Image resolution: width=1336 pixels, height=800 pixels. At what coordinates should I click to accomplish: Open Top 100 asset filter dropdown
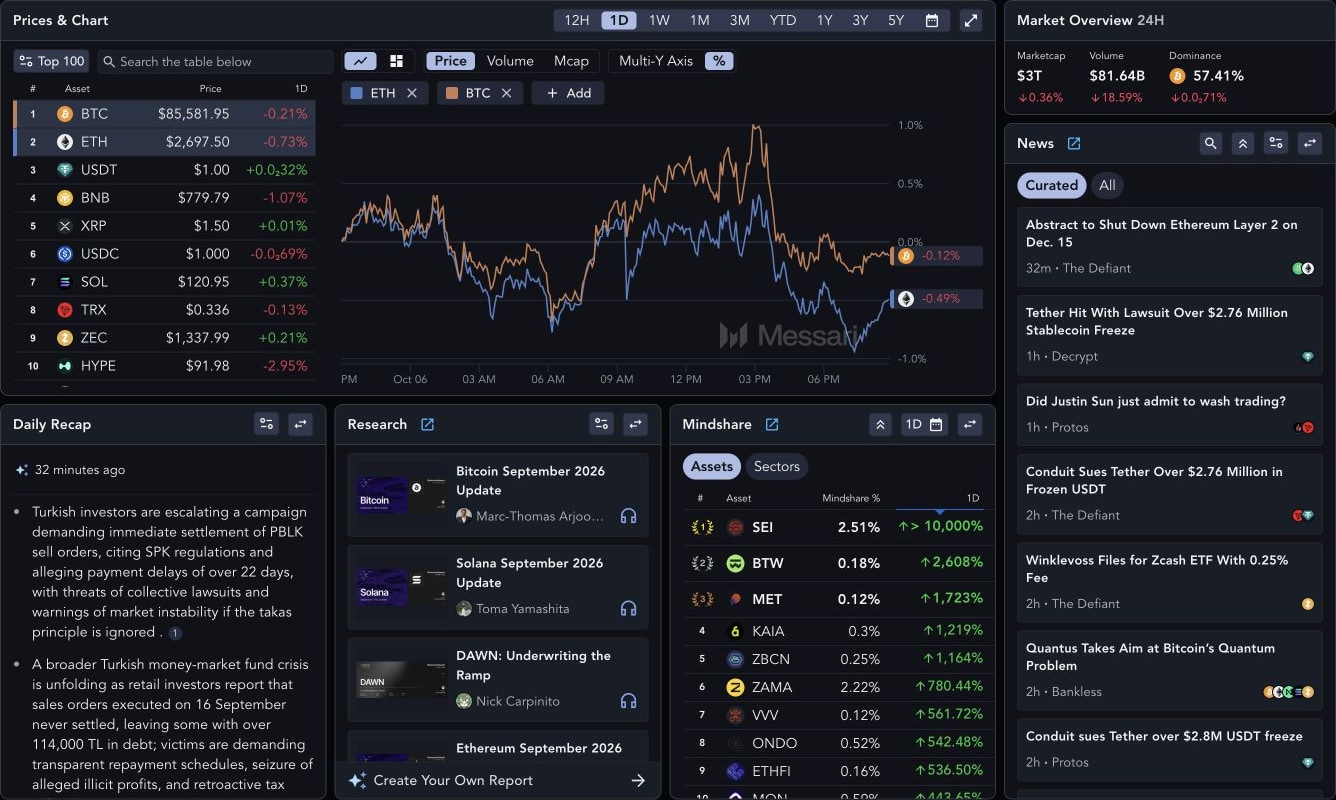[52, 61]
